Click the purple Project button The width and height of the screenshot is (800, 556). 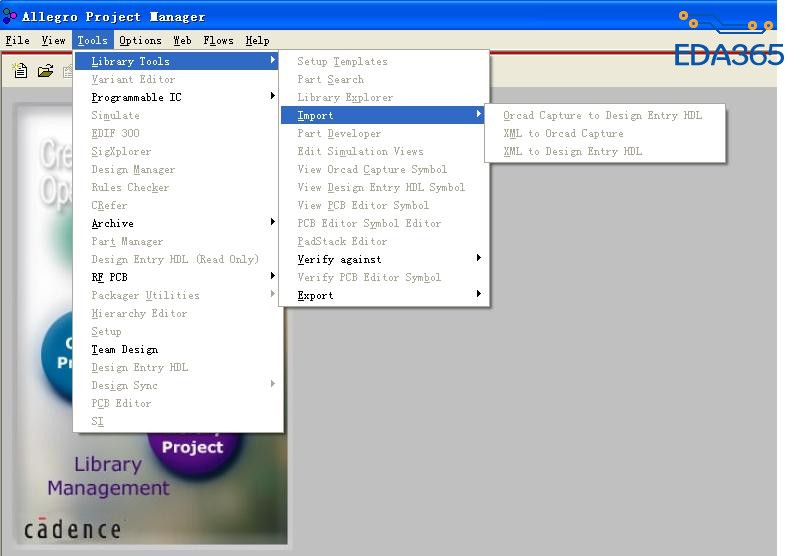click(193, 450)
